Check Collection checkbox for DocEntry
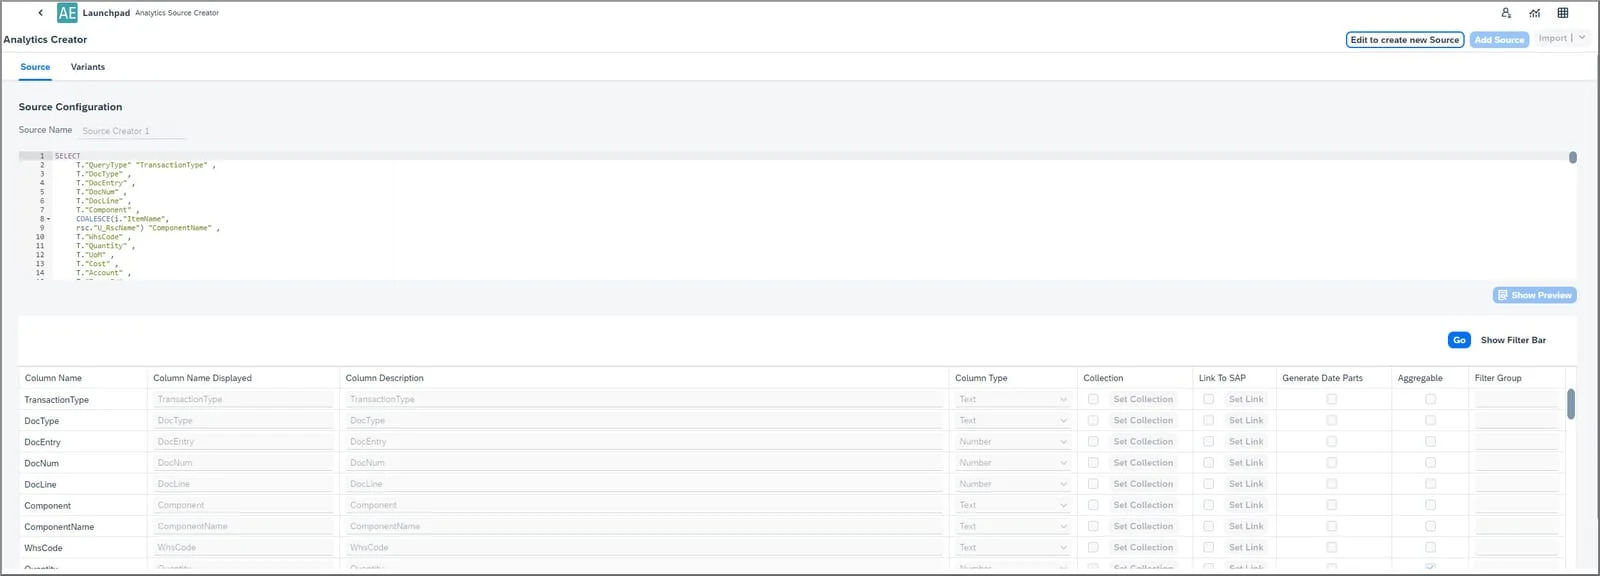The image size is (1600, 576). click(1093, 441)
